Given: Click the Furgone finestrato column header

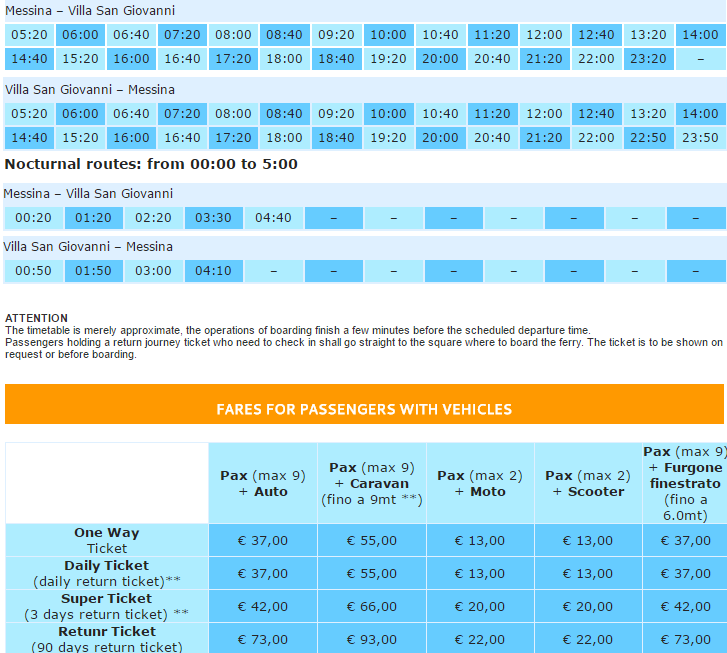Looking at the screenshot, I should [x=684, y=484].
